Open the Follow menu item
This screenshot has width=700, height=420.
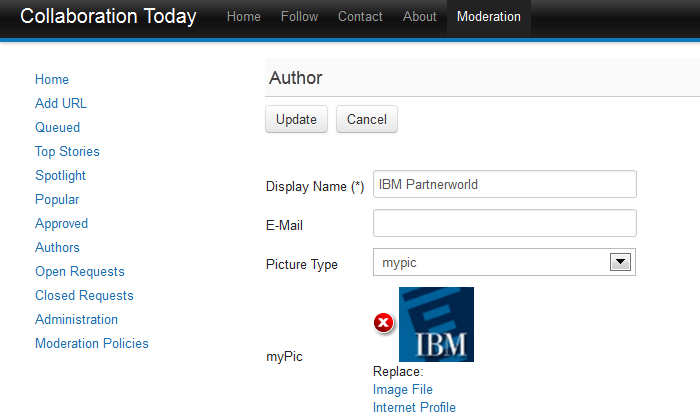pyautogui.click(x=299, y=17)
